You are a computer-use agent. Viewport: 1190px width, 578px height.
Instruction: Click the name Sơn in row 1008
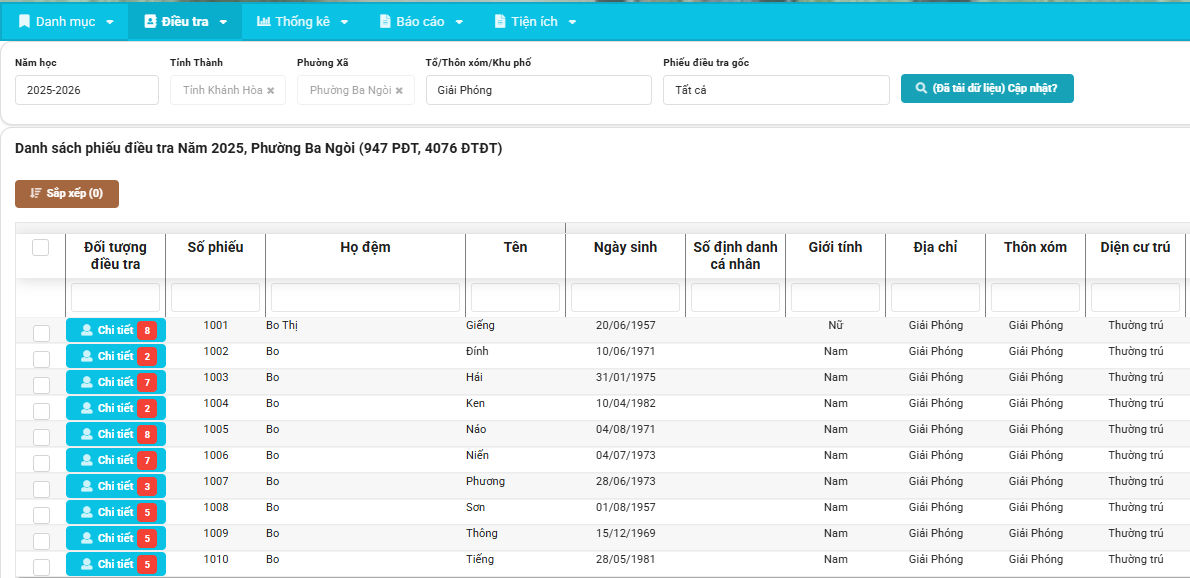click(475, 507)
